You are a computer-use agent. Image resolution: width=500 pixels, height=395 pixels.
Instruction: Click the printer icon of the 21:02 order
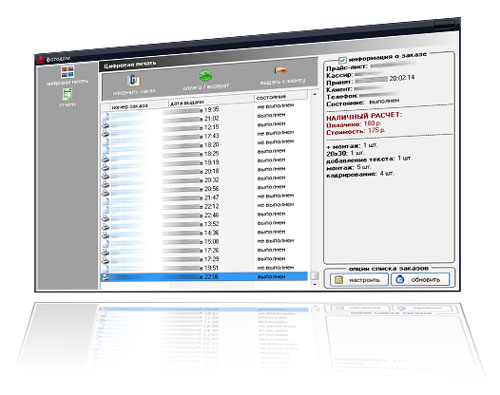click(105, 125)
